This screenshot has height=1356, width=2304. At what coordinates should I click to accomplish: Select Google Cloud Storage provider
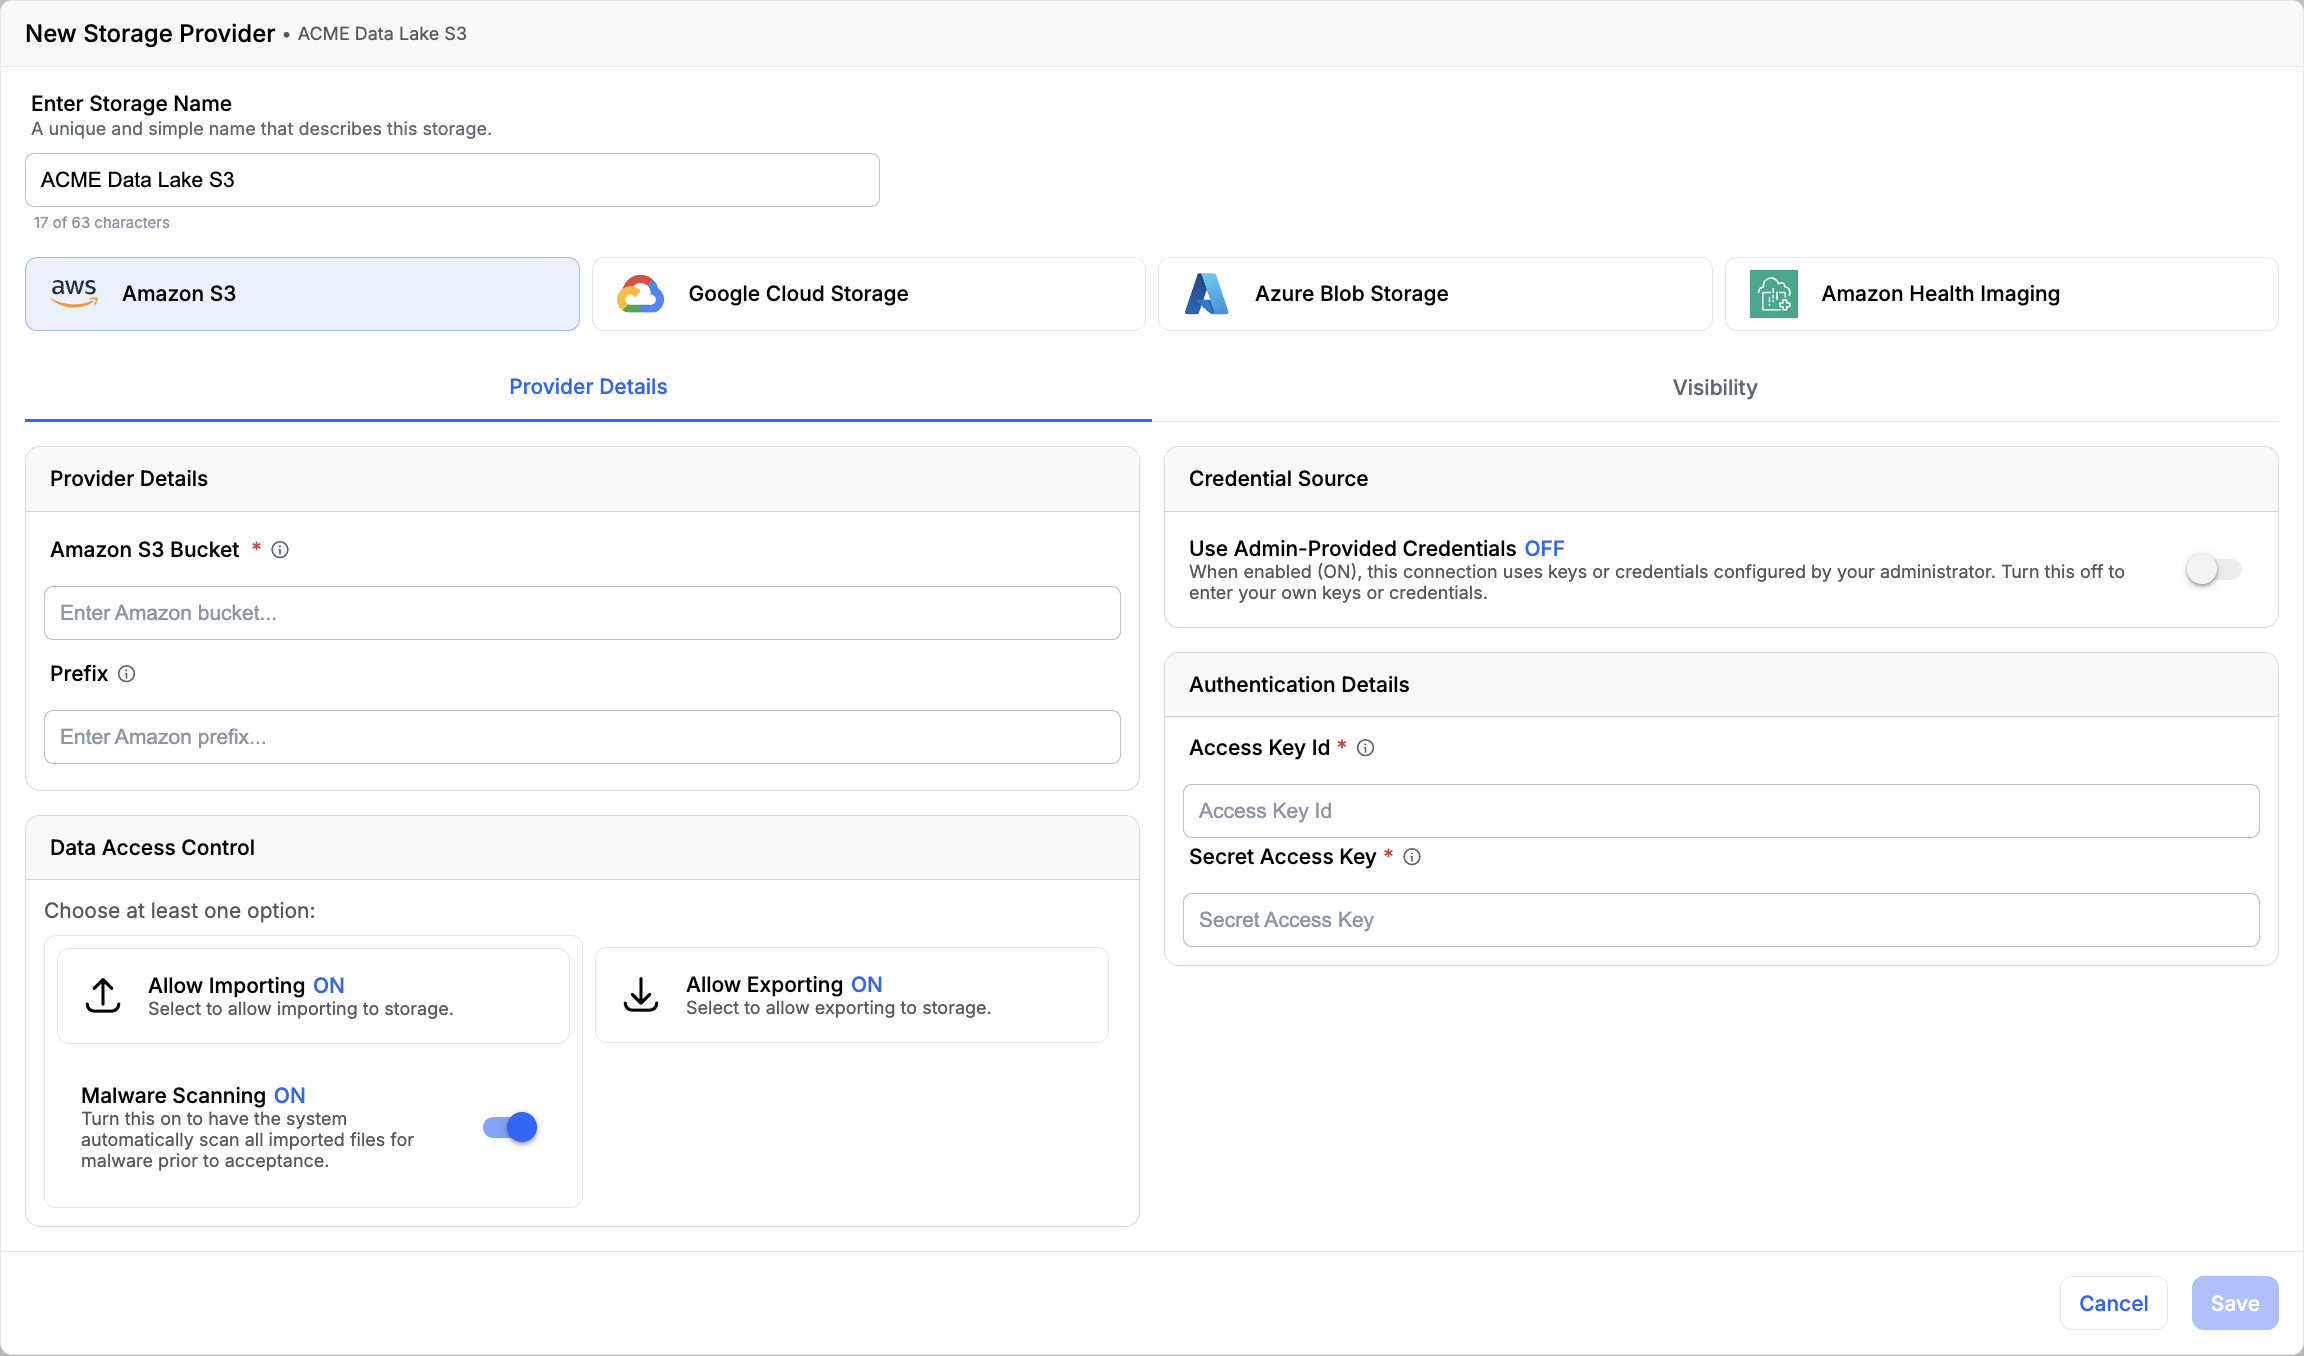(x=869, y=294)
